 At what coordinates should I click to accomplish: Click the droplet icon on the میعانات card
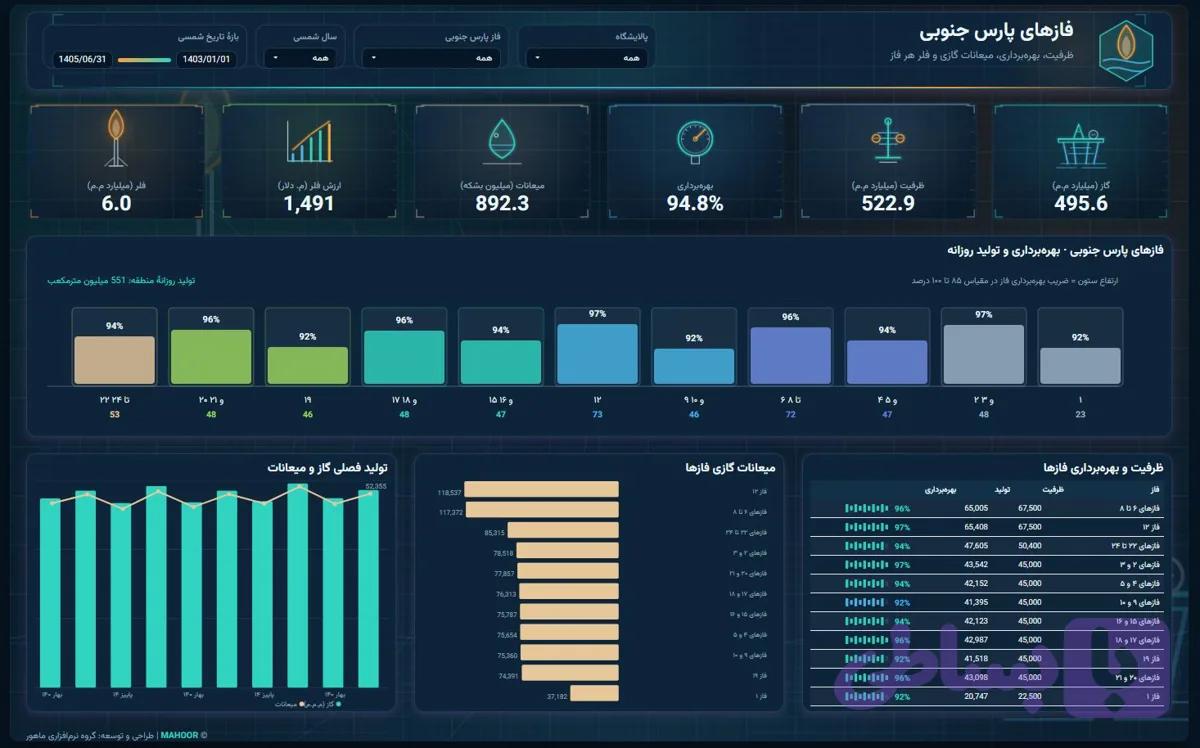coord(502,142)
